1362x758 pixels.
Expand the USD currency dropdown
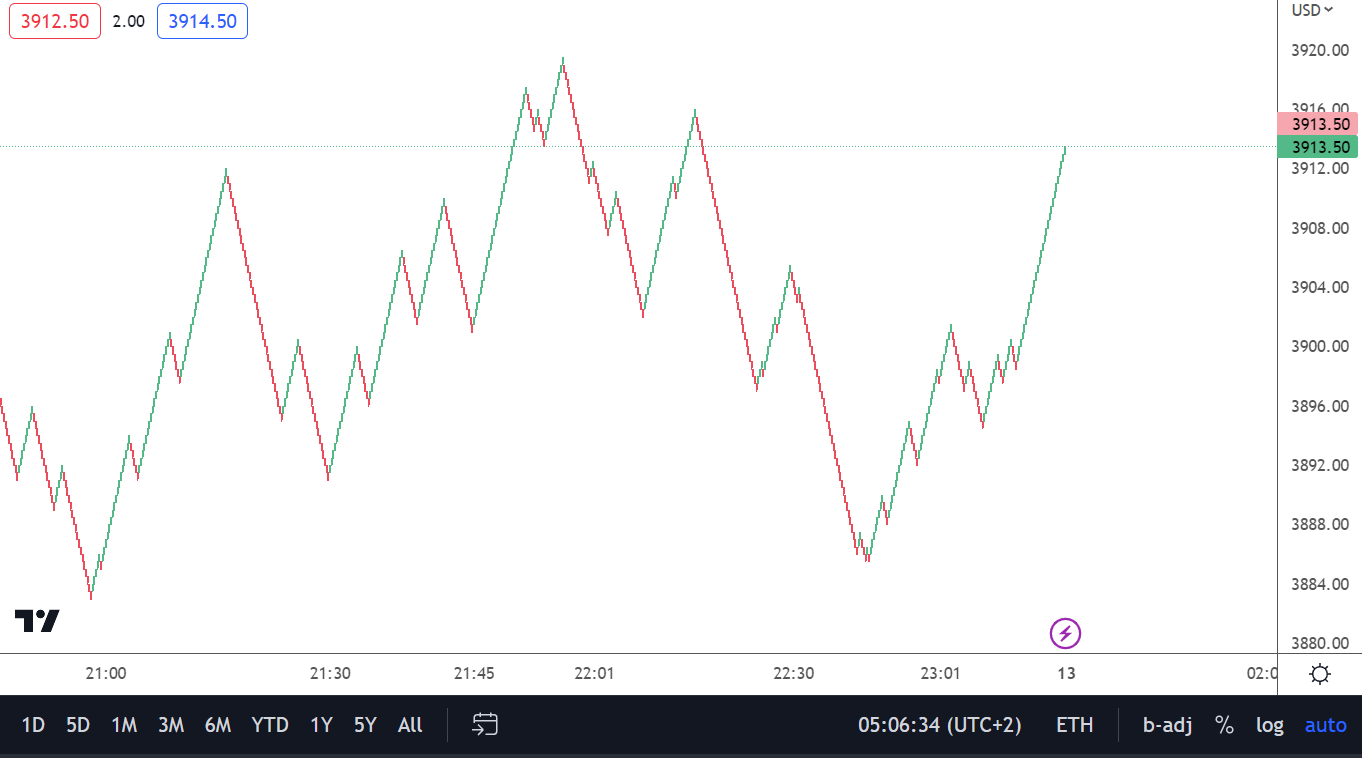[1312, 10]
